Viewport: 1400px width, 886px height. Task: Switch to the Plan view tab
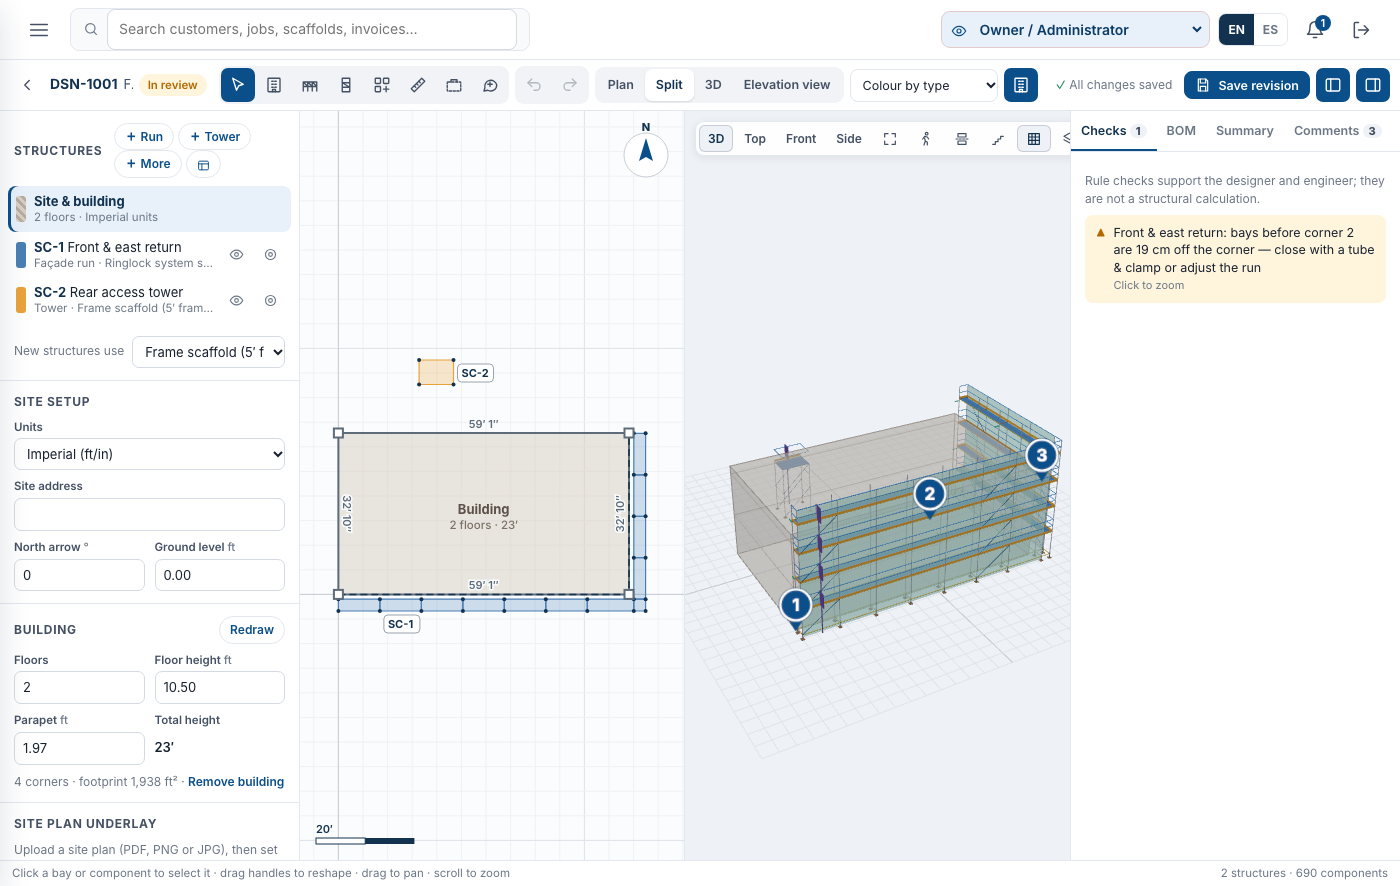point(621,85)
